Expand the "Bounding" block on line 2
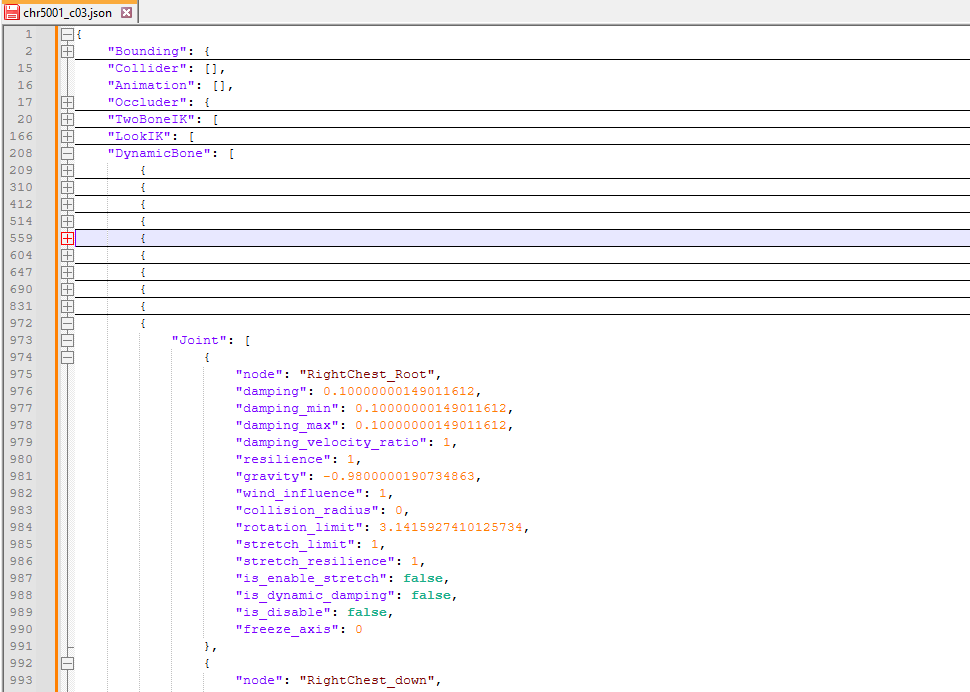The height and width of the screenshot is (692, 970). pos(67,51)
